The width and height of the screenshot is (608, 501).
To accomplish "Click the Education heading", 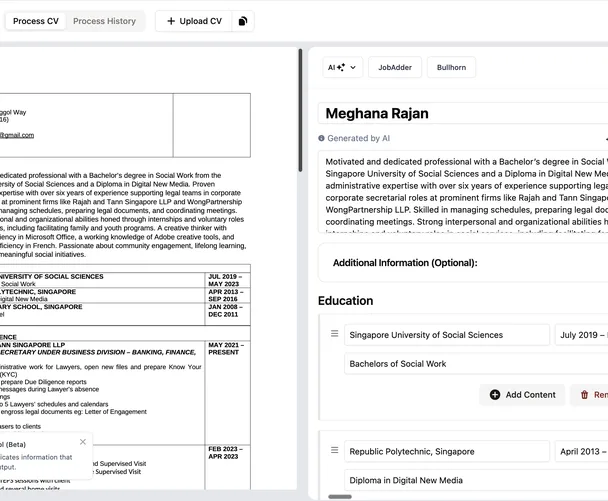I will [x=345, y=301].
